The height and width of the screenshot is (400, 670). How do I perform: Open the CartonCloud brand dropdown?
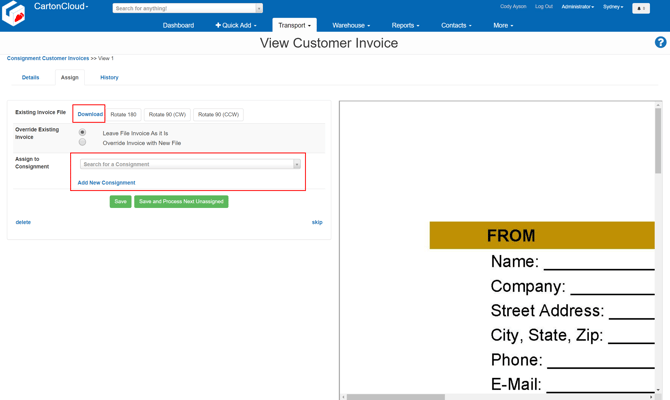[61, 6]
